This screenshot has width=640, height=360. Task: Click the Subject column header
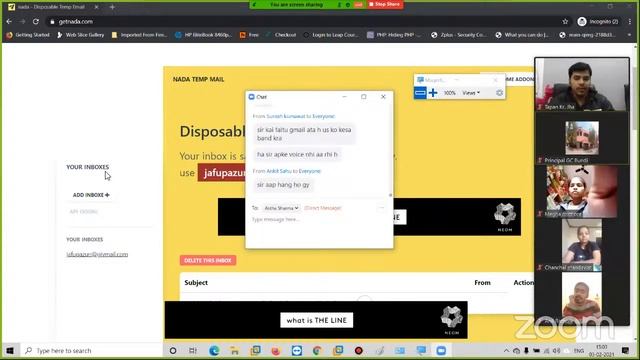(196, 282)
